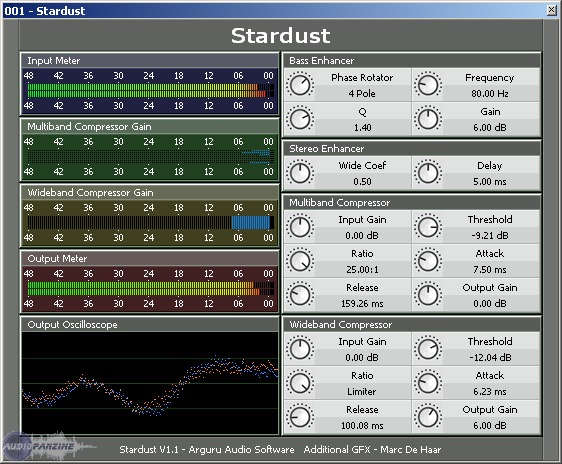This screenshot has width=562, height=464.
Task: Click the Limiter ratio value
Action: tap(362, 392)
